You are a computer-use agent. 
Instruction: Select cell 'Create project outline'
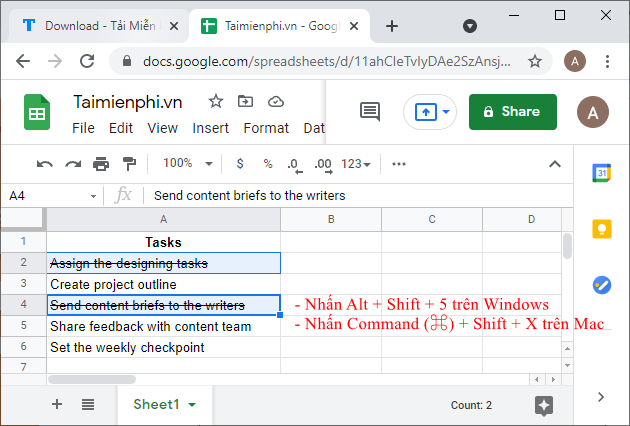[x=164, y=285]
